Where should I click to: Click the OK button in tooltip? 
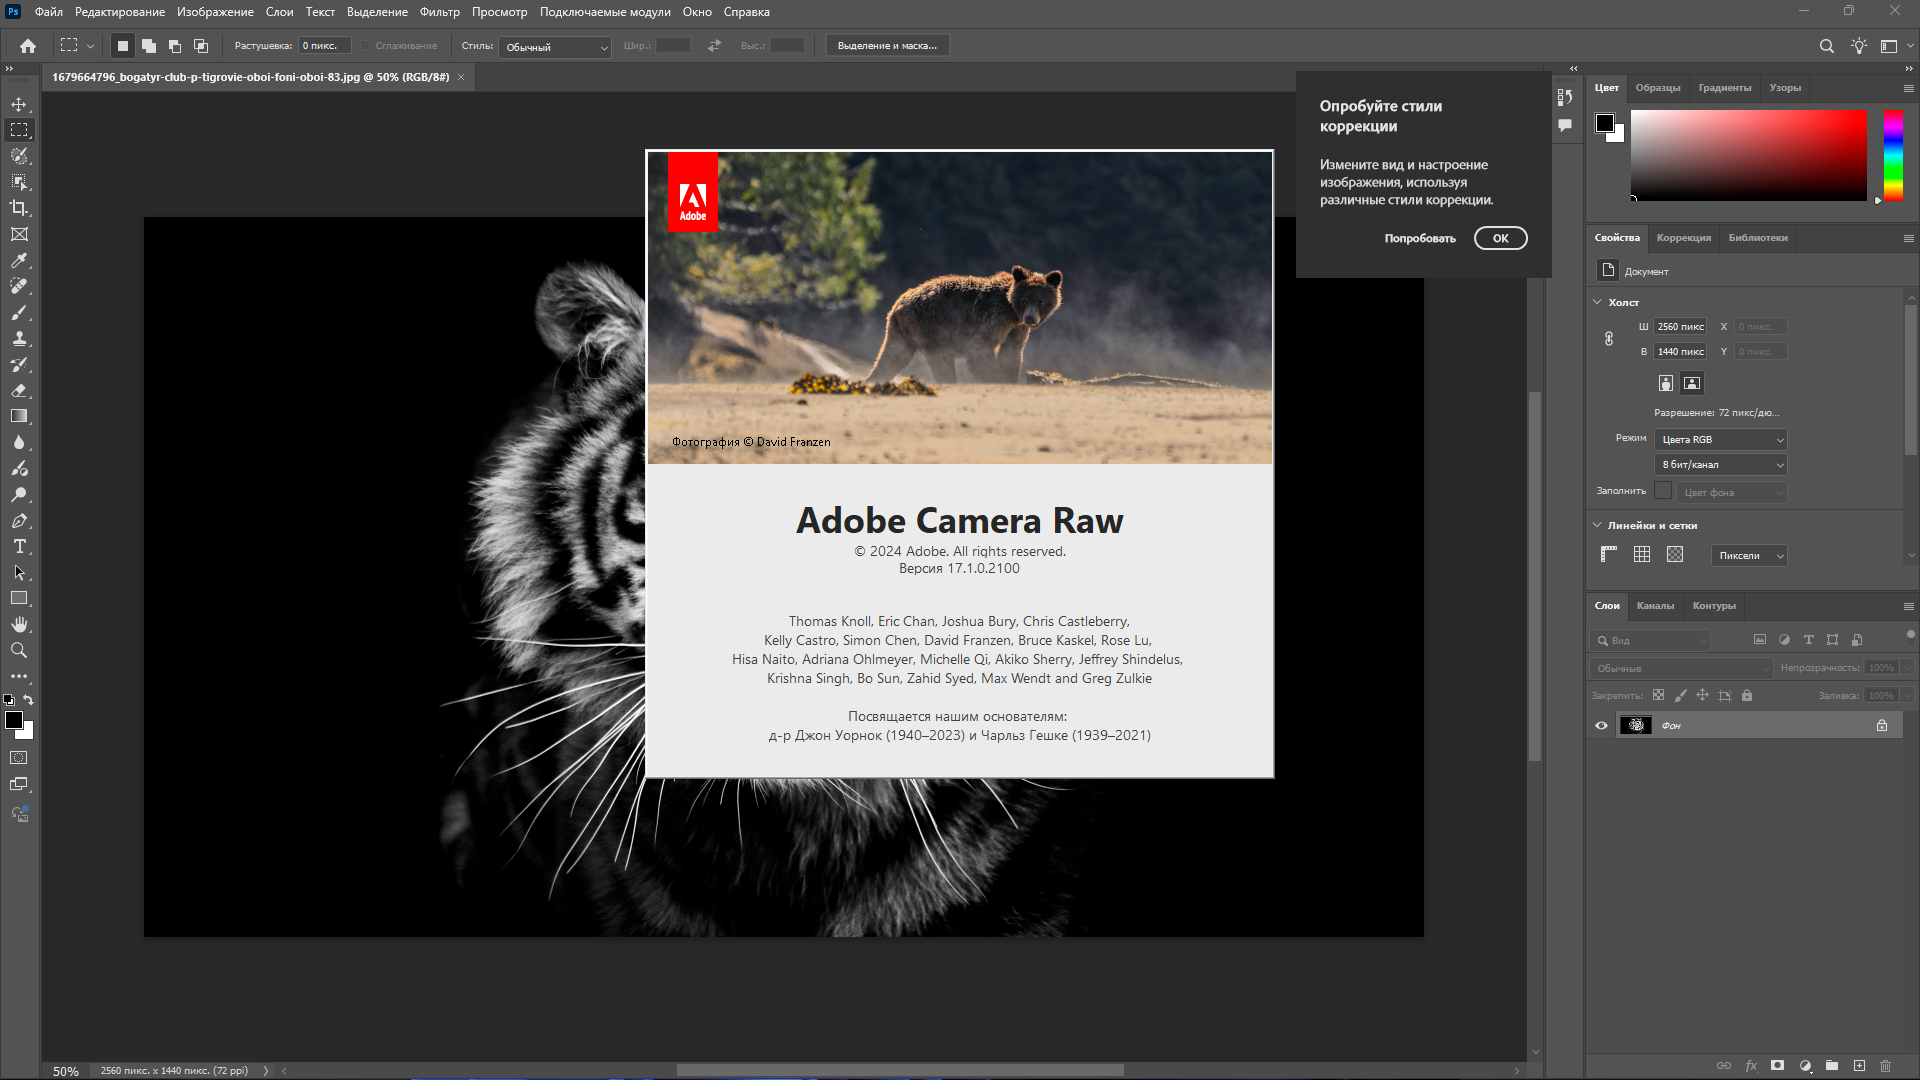tap(1500, 239)
